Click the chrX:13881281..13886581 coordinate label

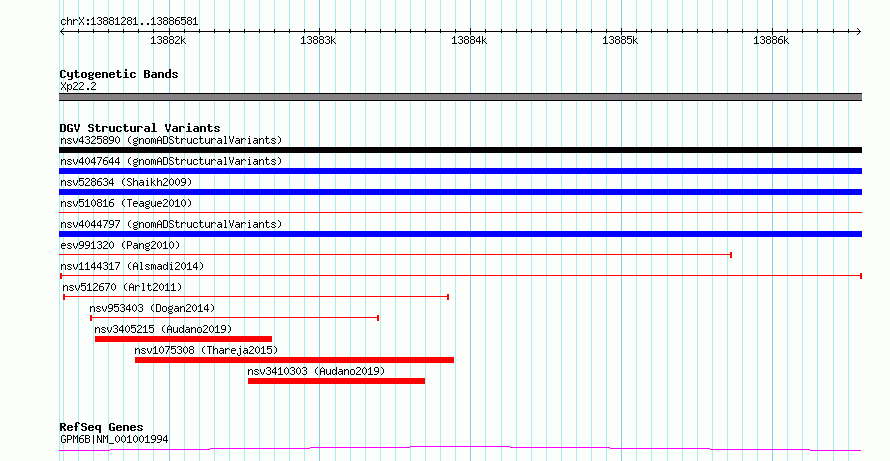coord(129,22)
